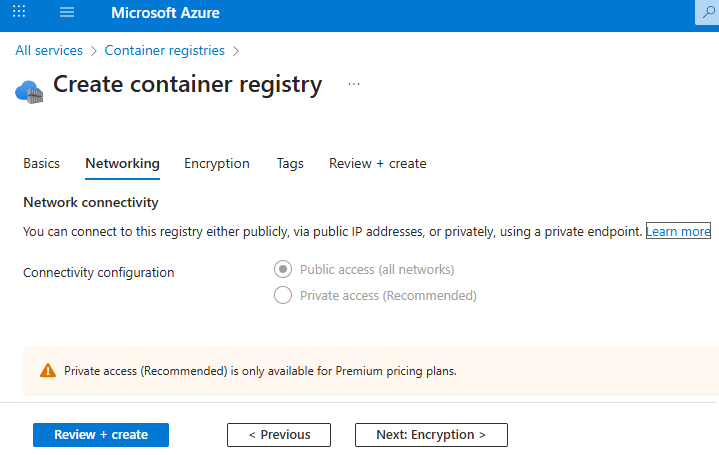Screen dimensions: 719x455
Task: Select Private access (Recommended) option
Action: 283,295
